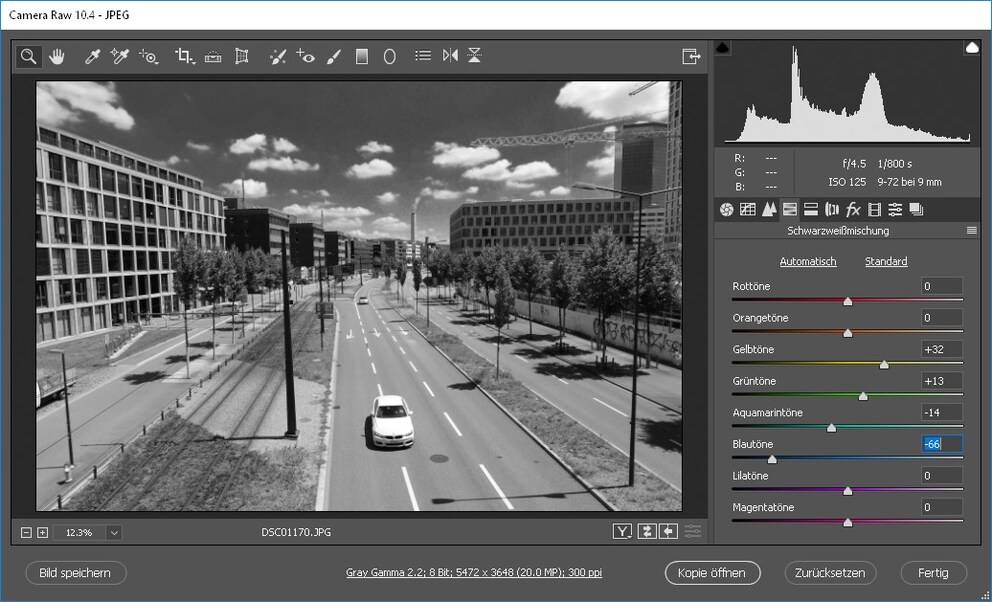
Task: Pick the White Balance eyedropper tool
Action: 92,56
